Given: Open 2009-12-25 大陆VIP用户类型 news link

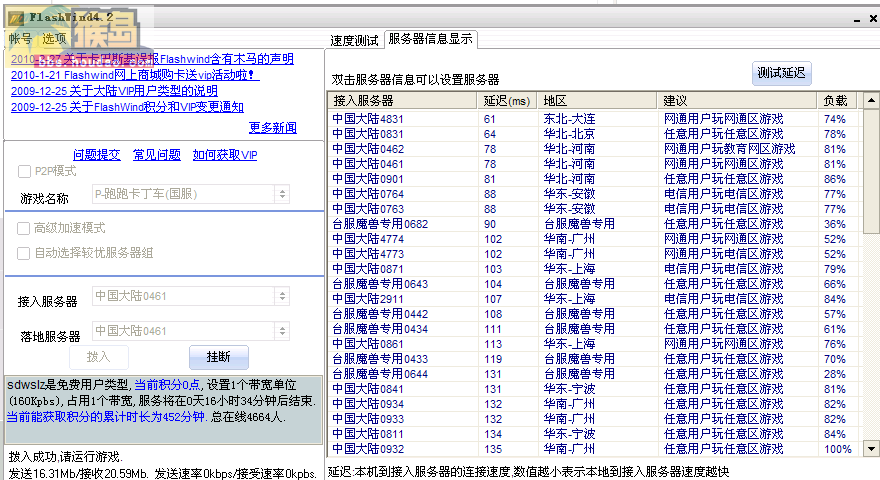Looking at the screenshot, I should click(x=114, y=91).
